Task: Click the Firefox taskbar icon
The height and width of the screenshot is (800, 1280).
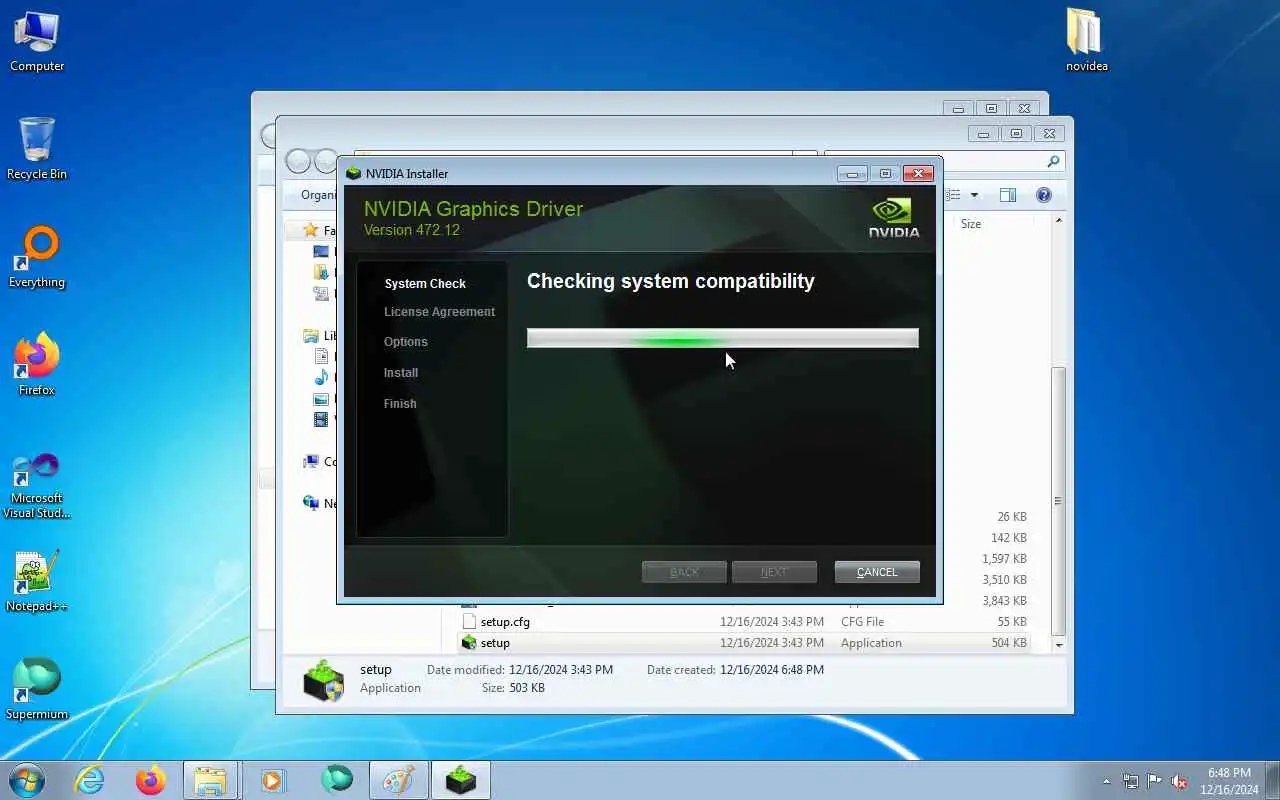Action: pyautogui.click(x=151, y=780)
